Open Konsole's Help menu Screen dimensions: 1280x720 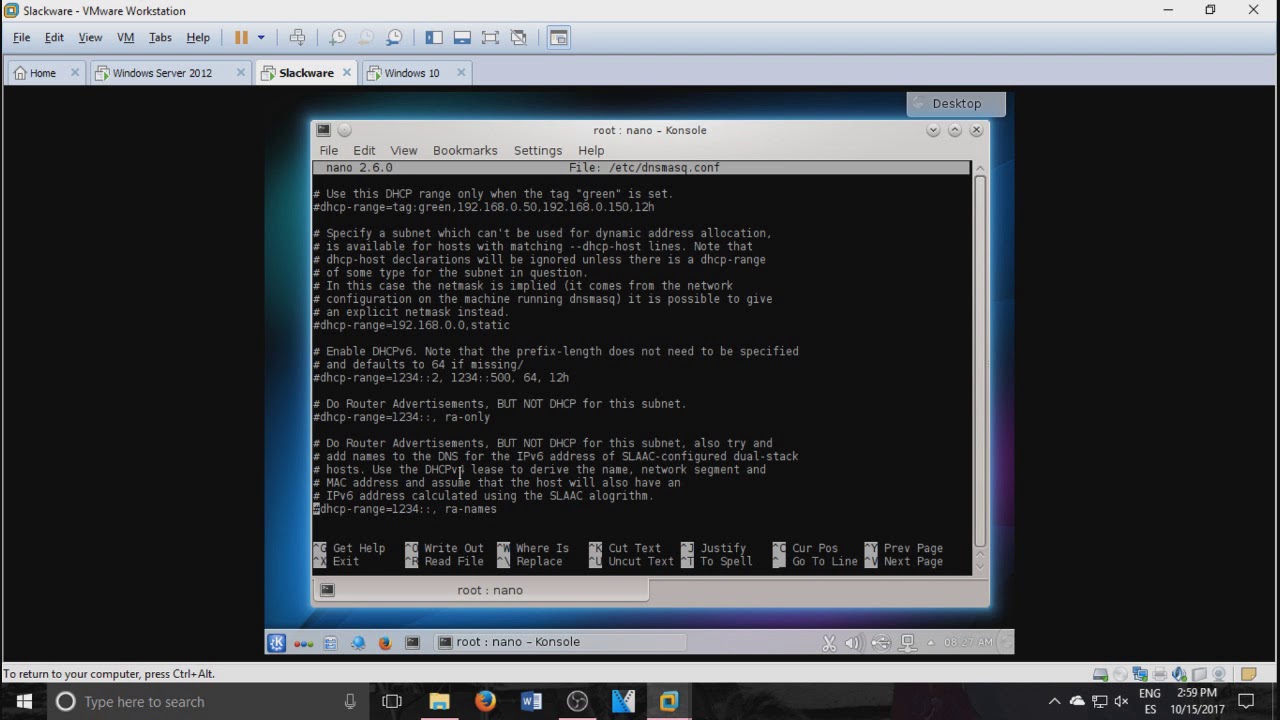point(591,150)
